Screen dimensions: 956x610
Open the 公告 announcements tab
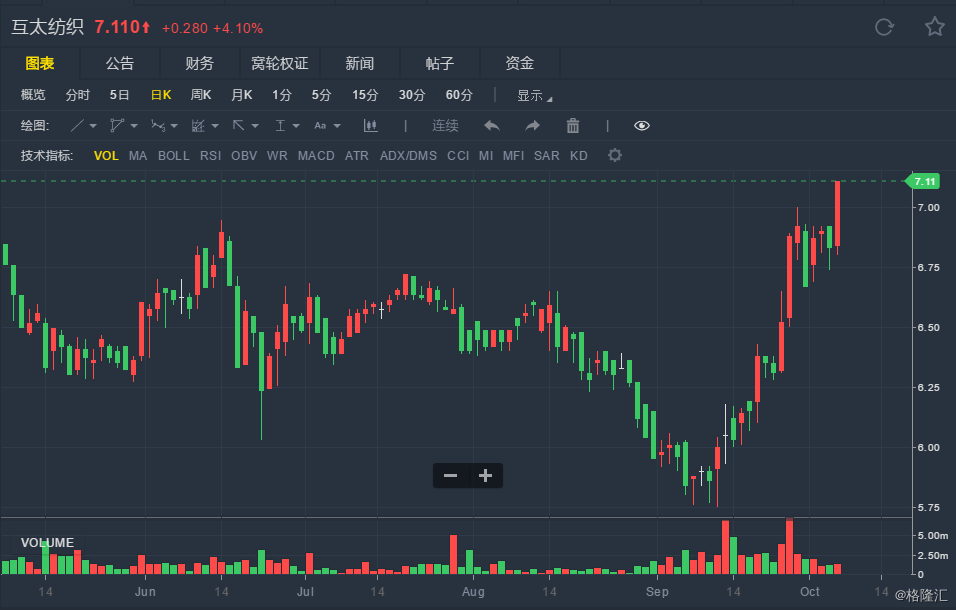(x=120, y=63)
